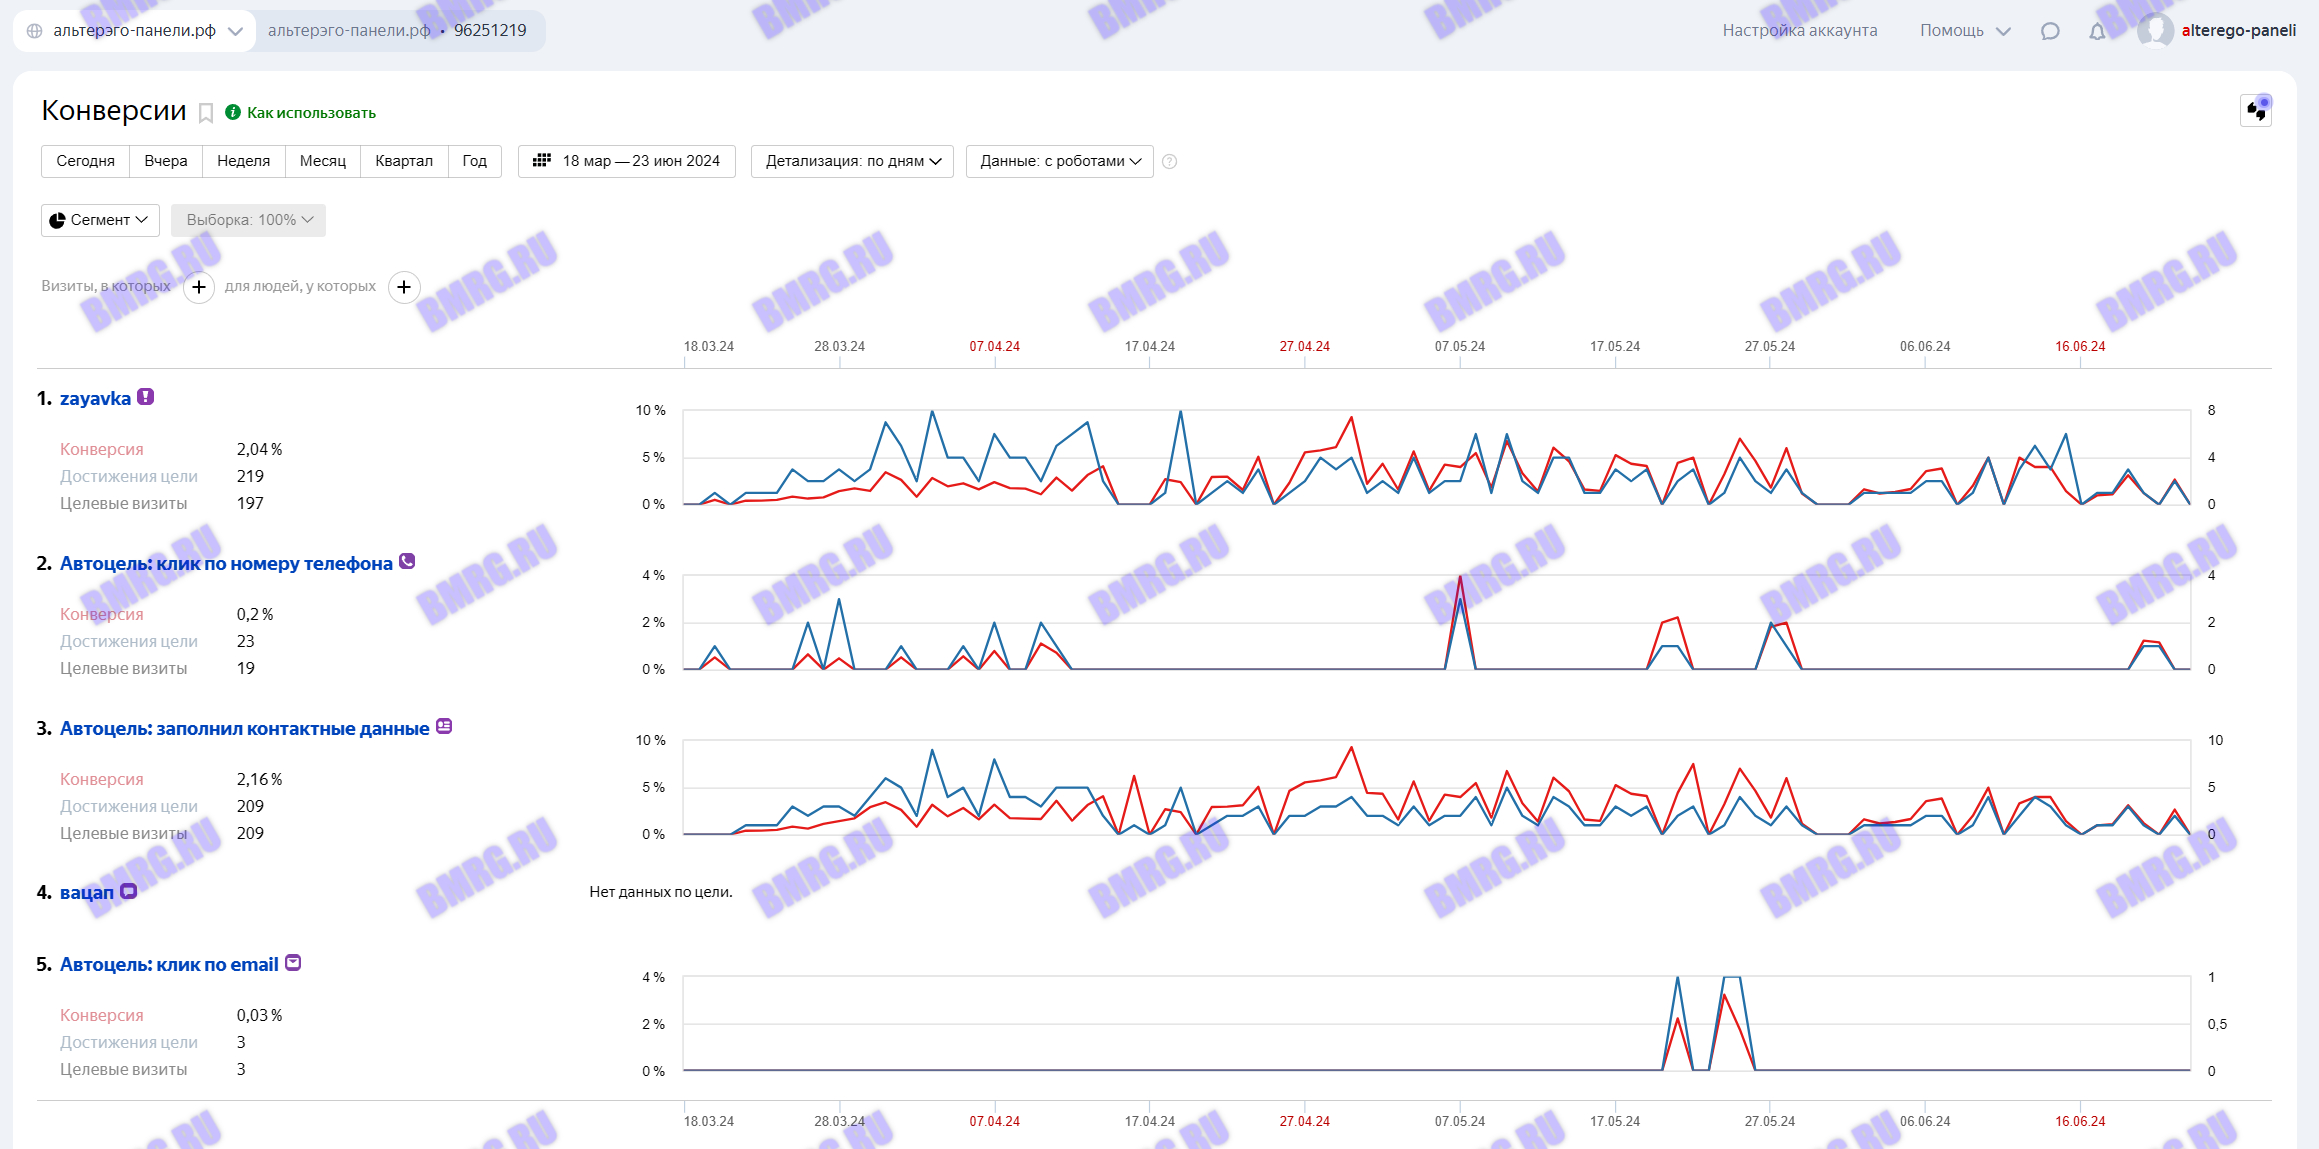The height and width of the screenshot is (1149, 2319).
Task: Click the 18.03.24 date on top axis
Action: [708, 347]
